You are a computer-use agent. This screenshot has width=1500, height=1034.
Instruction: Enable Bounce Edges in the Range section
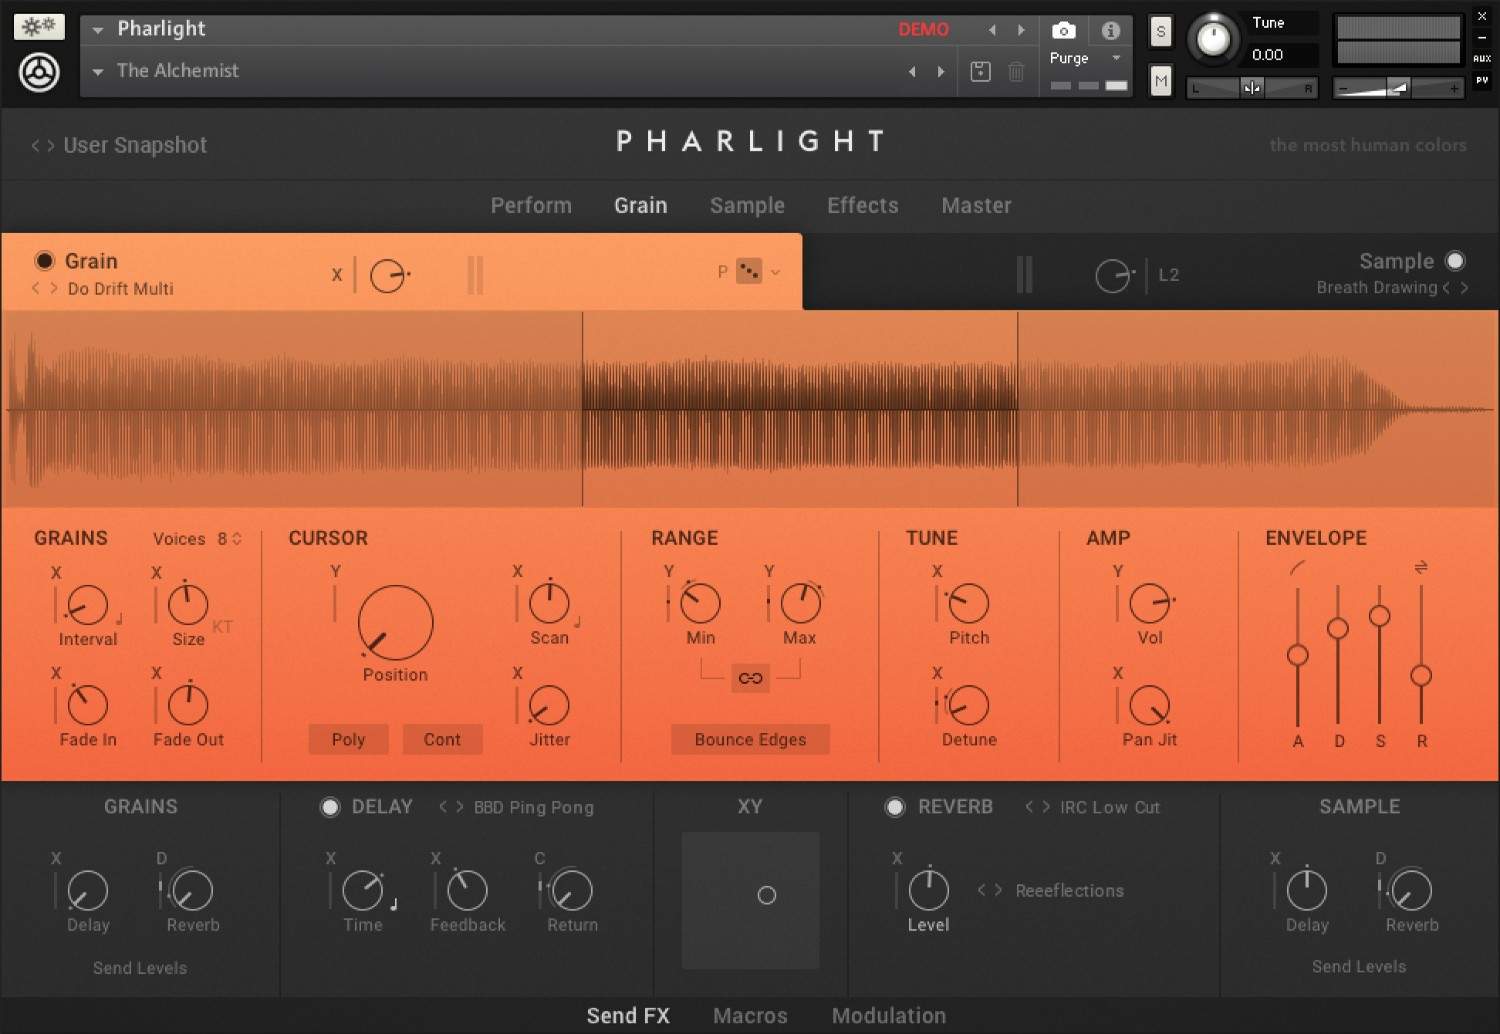tap(750, 739)
